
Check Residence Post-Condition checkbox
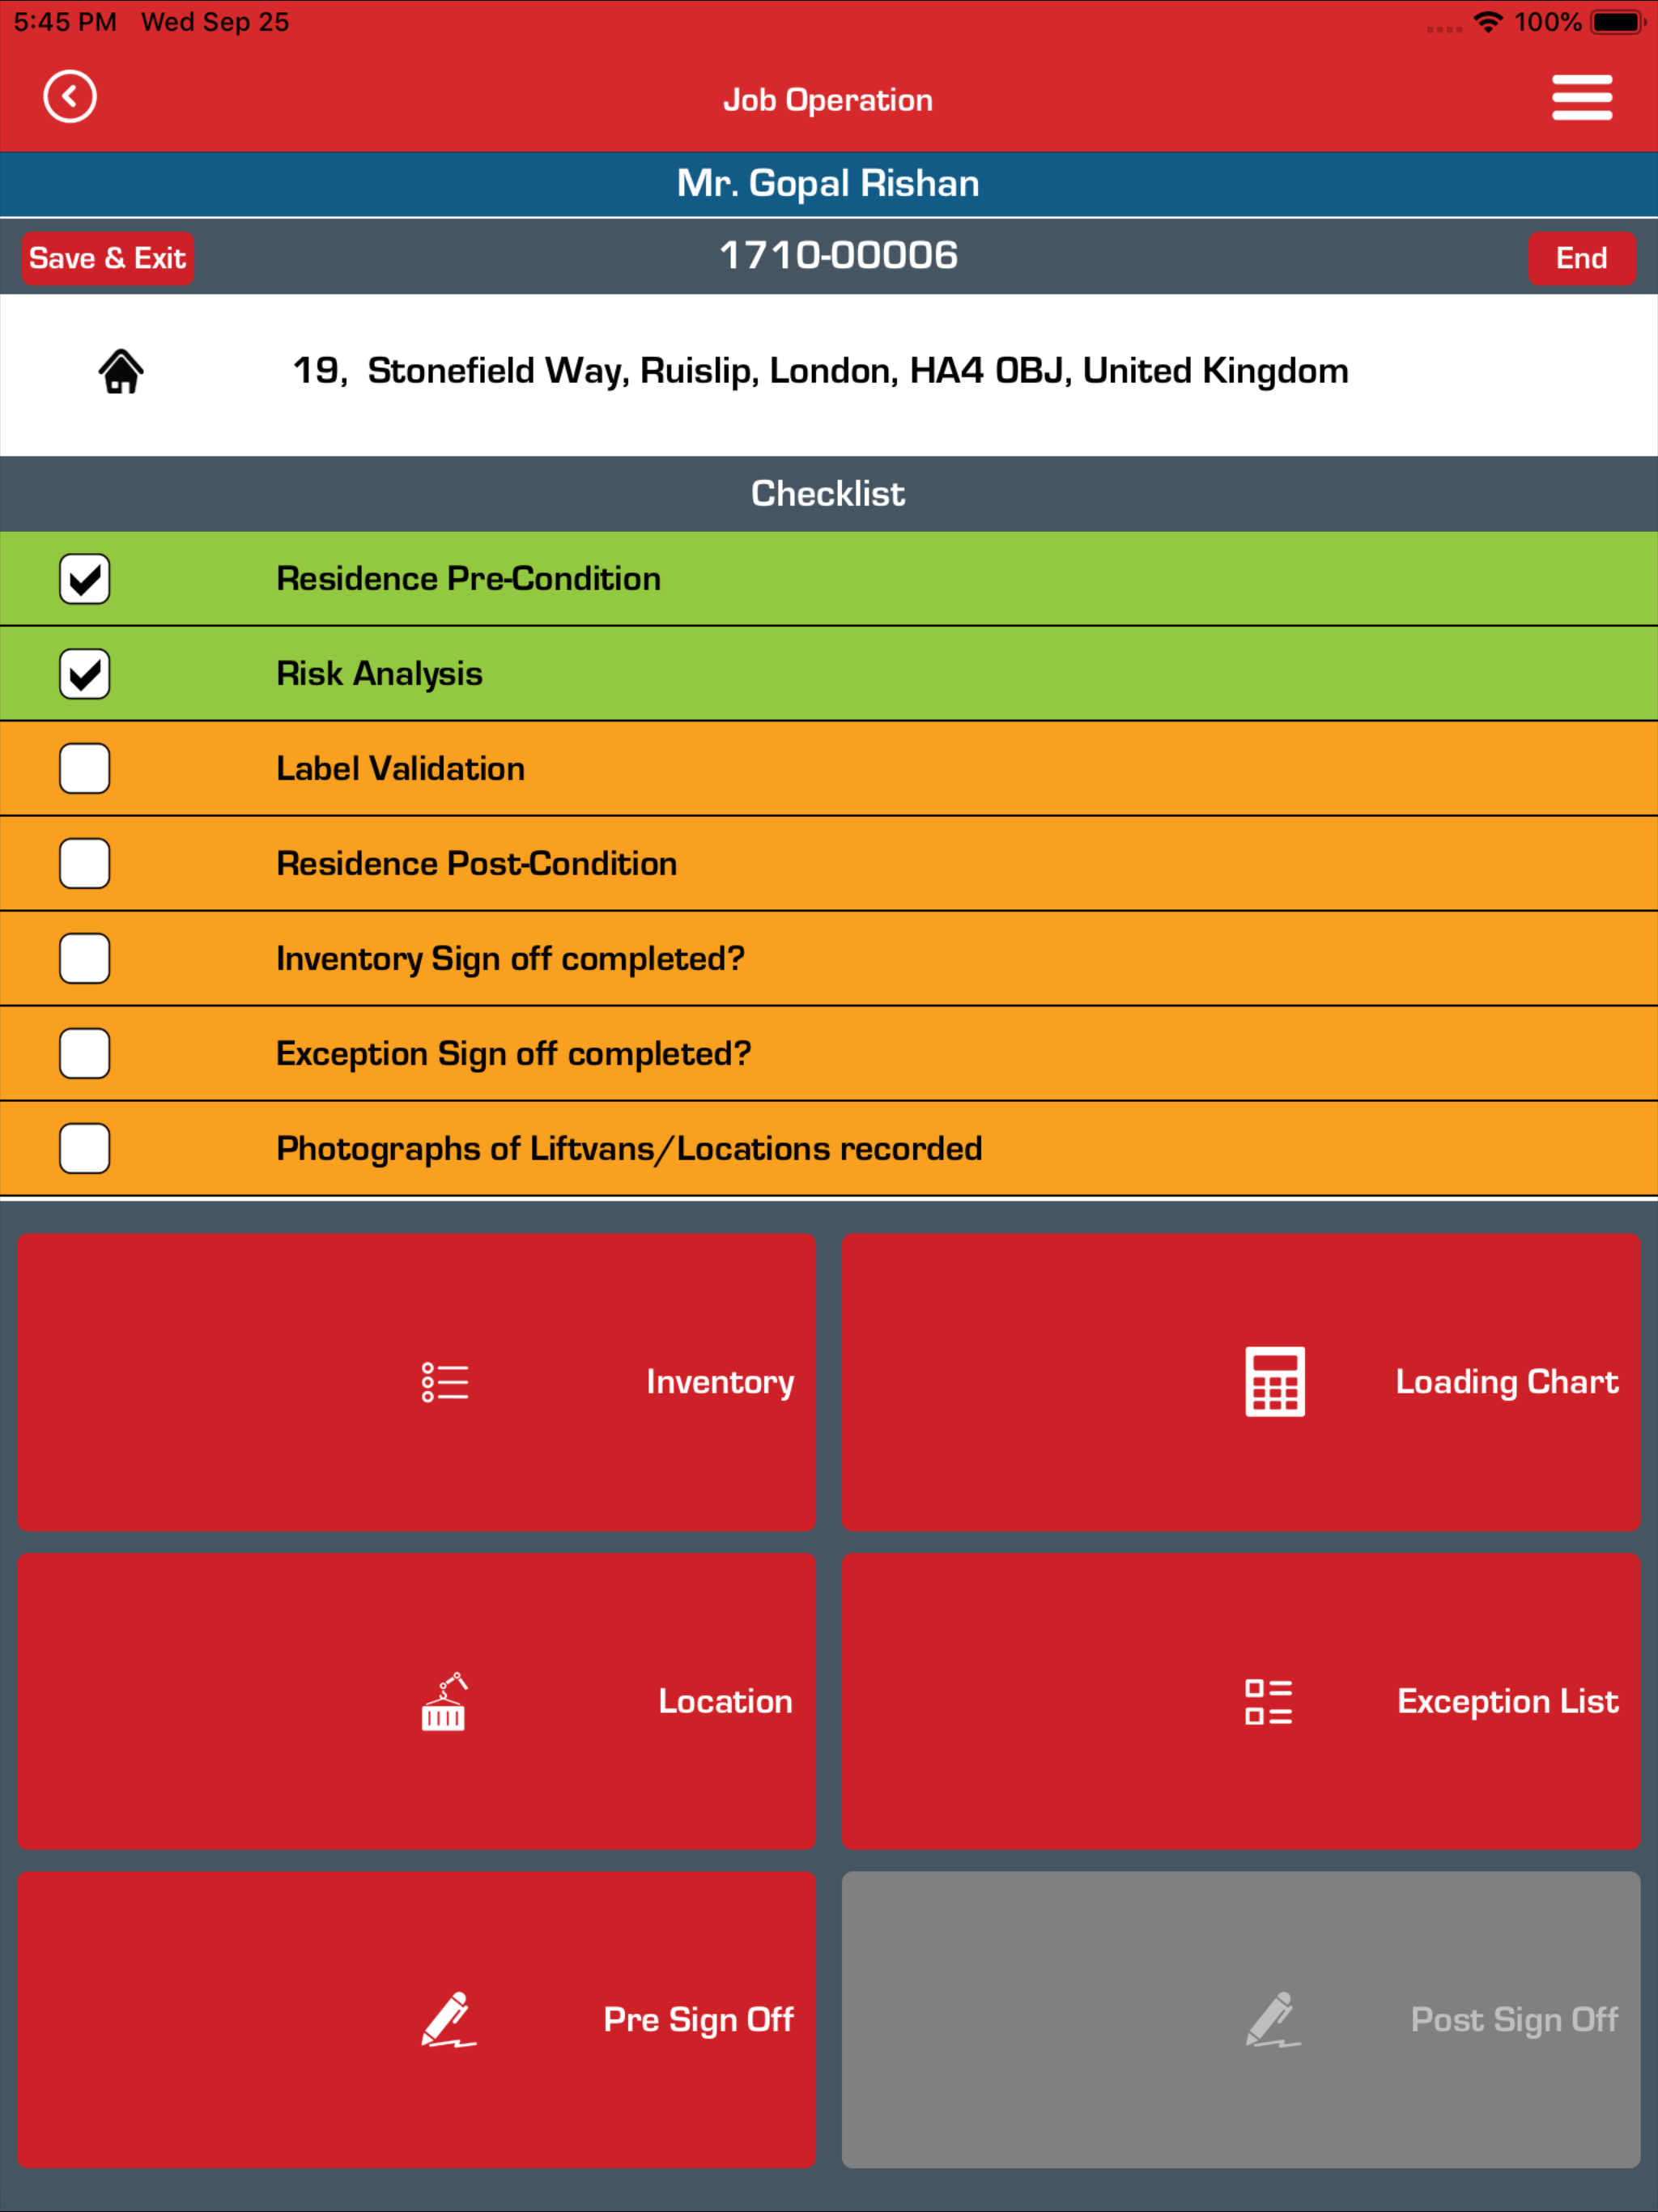(x=85, y=864)
